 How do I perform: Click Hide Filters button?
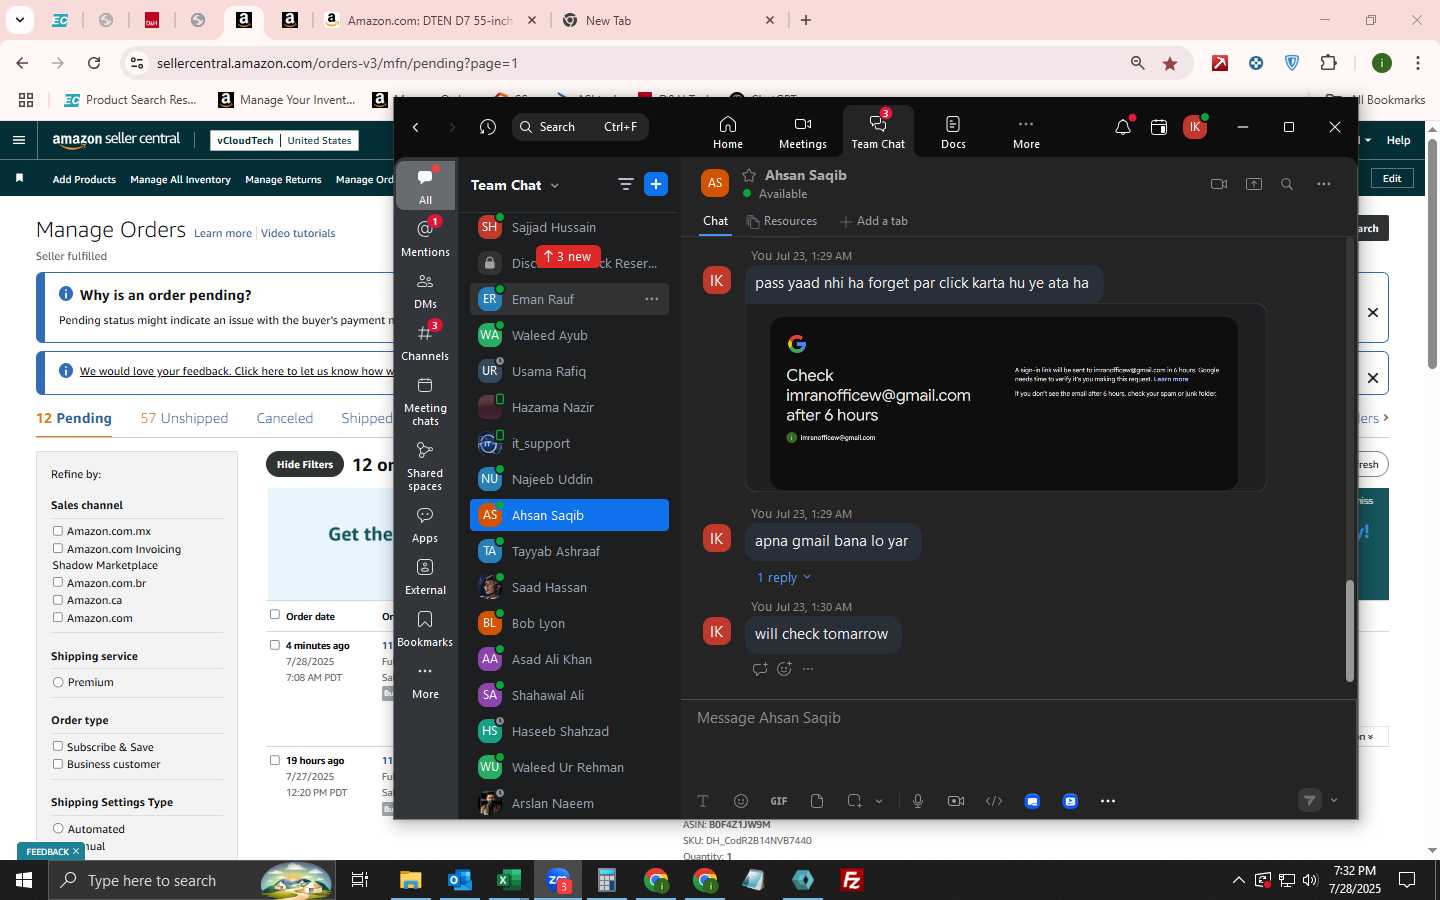pyautogui.click(x=305, y=464)
